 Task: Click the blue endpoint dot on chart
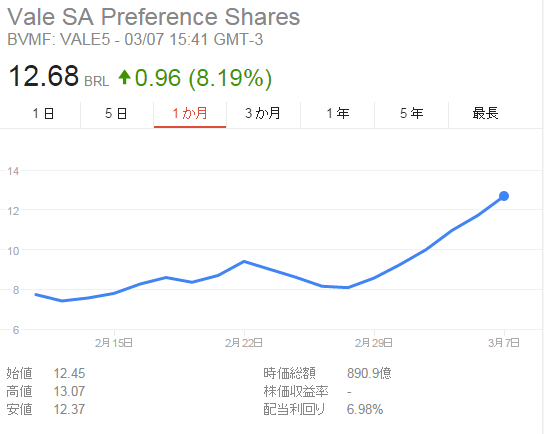504,196
